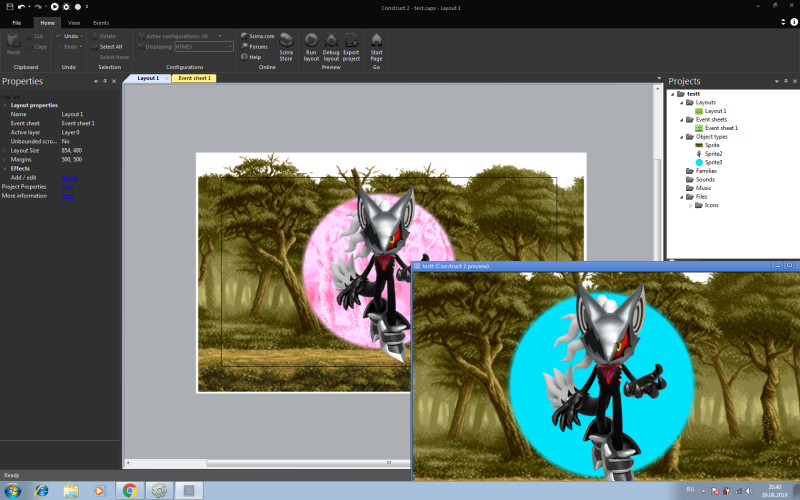Collapse the Layout properties section
The height and width of the screenshot is (500, 800).
click(x=5, y=105)
